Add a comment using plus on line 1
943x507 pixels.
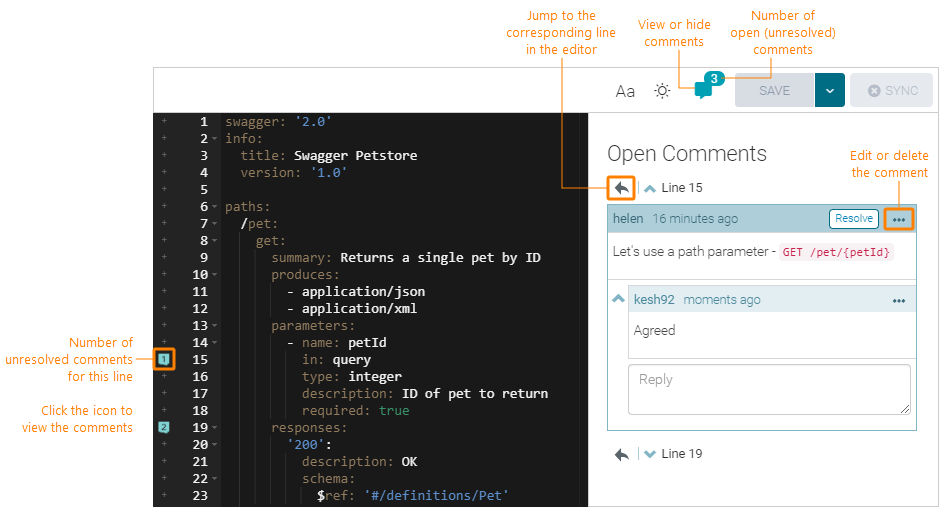(x=164, y=122)
